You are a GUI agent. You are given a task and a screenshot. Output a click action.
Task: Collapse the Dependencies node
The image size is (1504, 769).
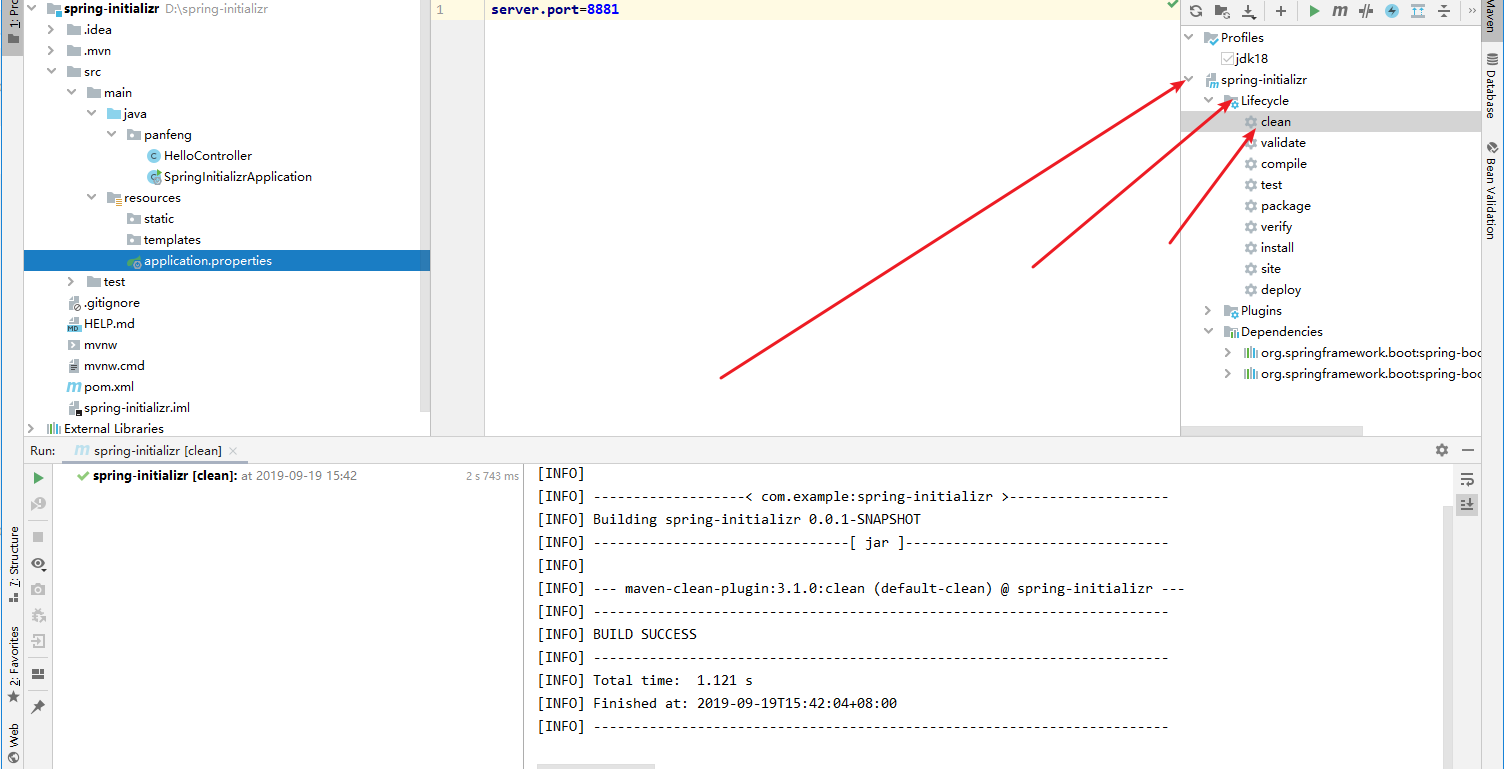1209,332
